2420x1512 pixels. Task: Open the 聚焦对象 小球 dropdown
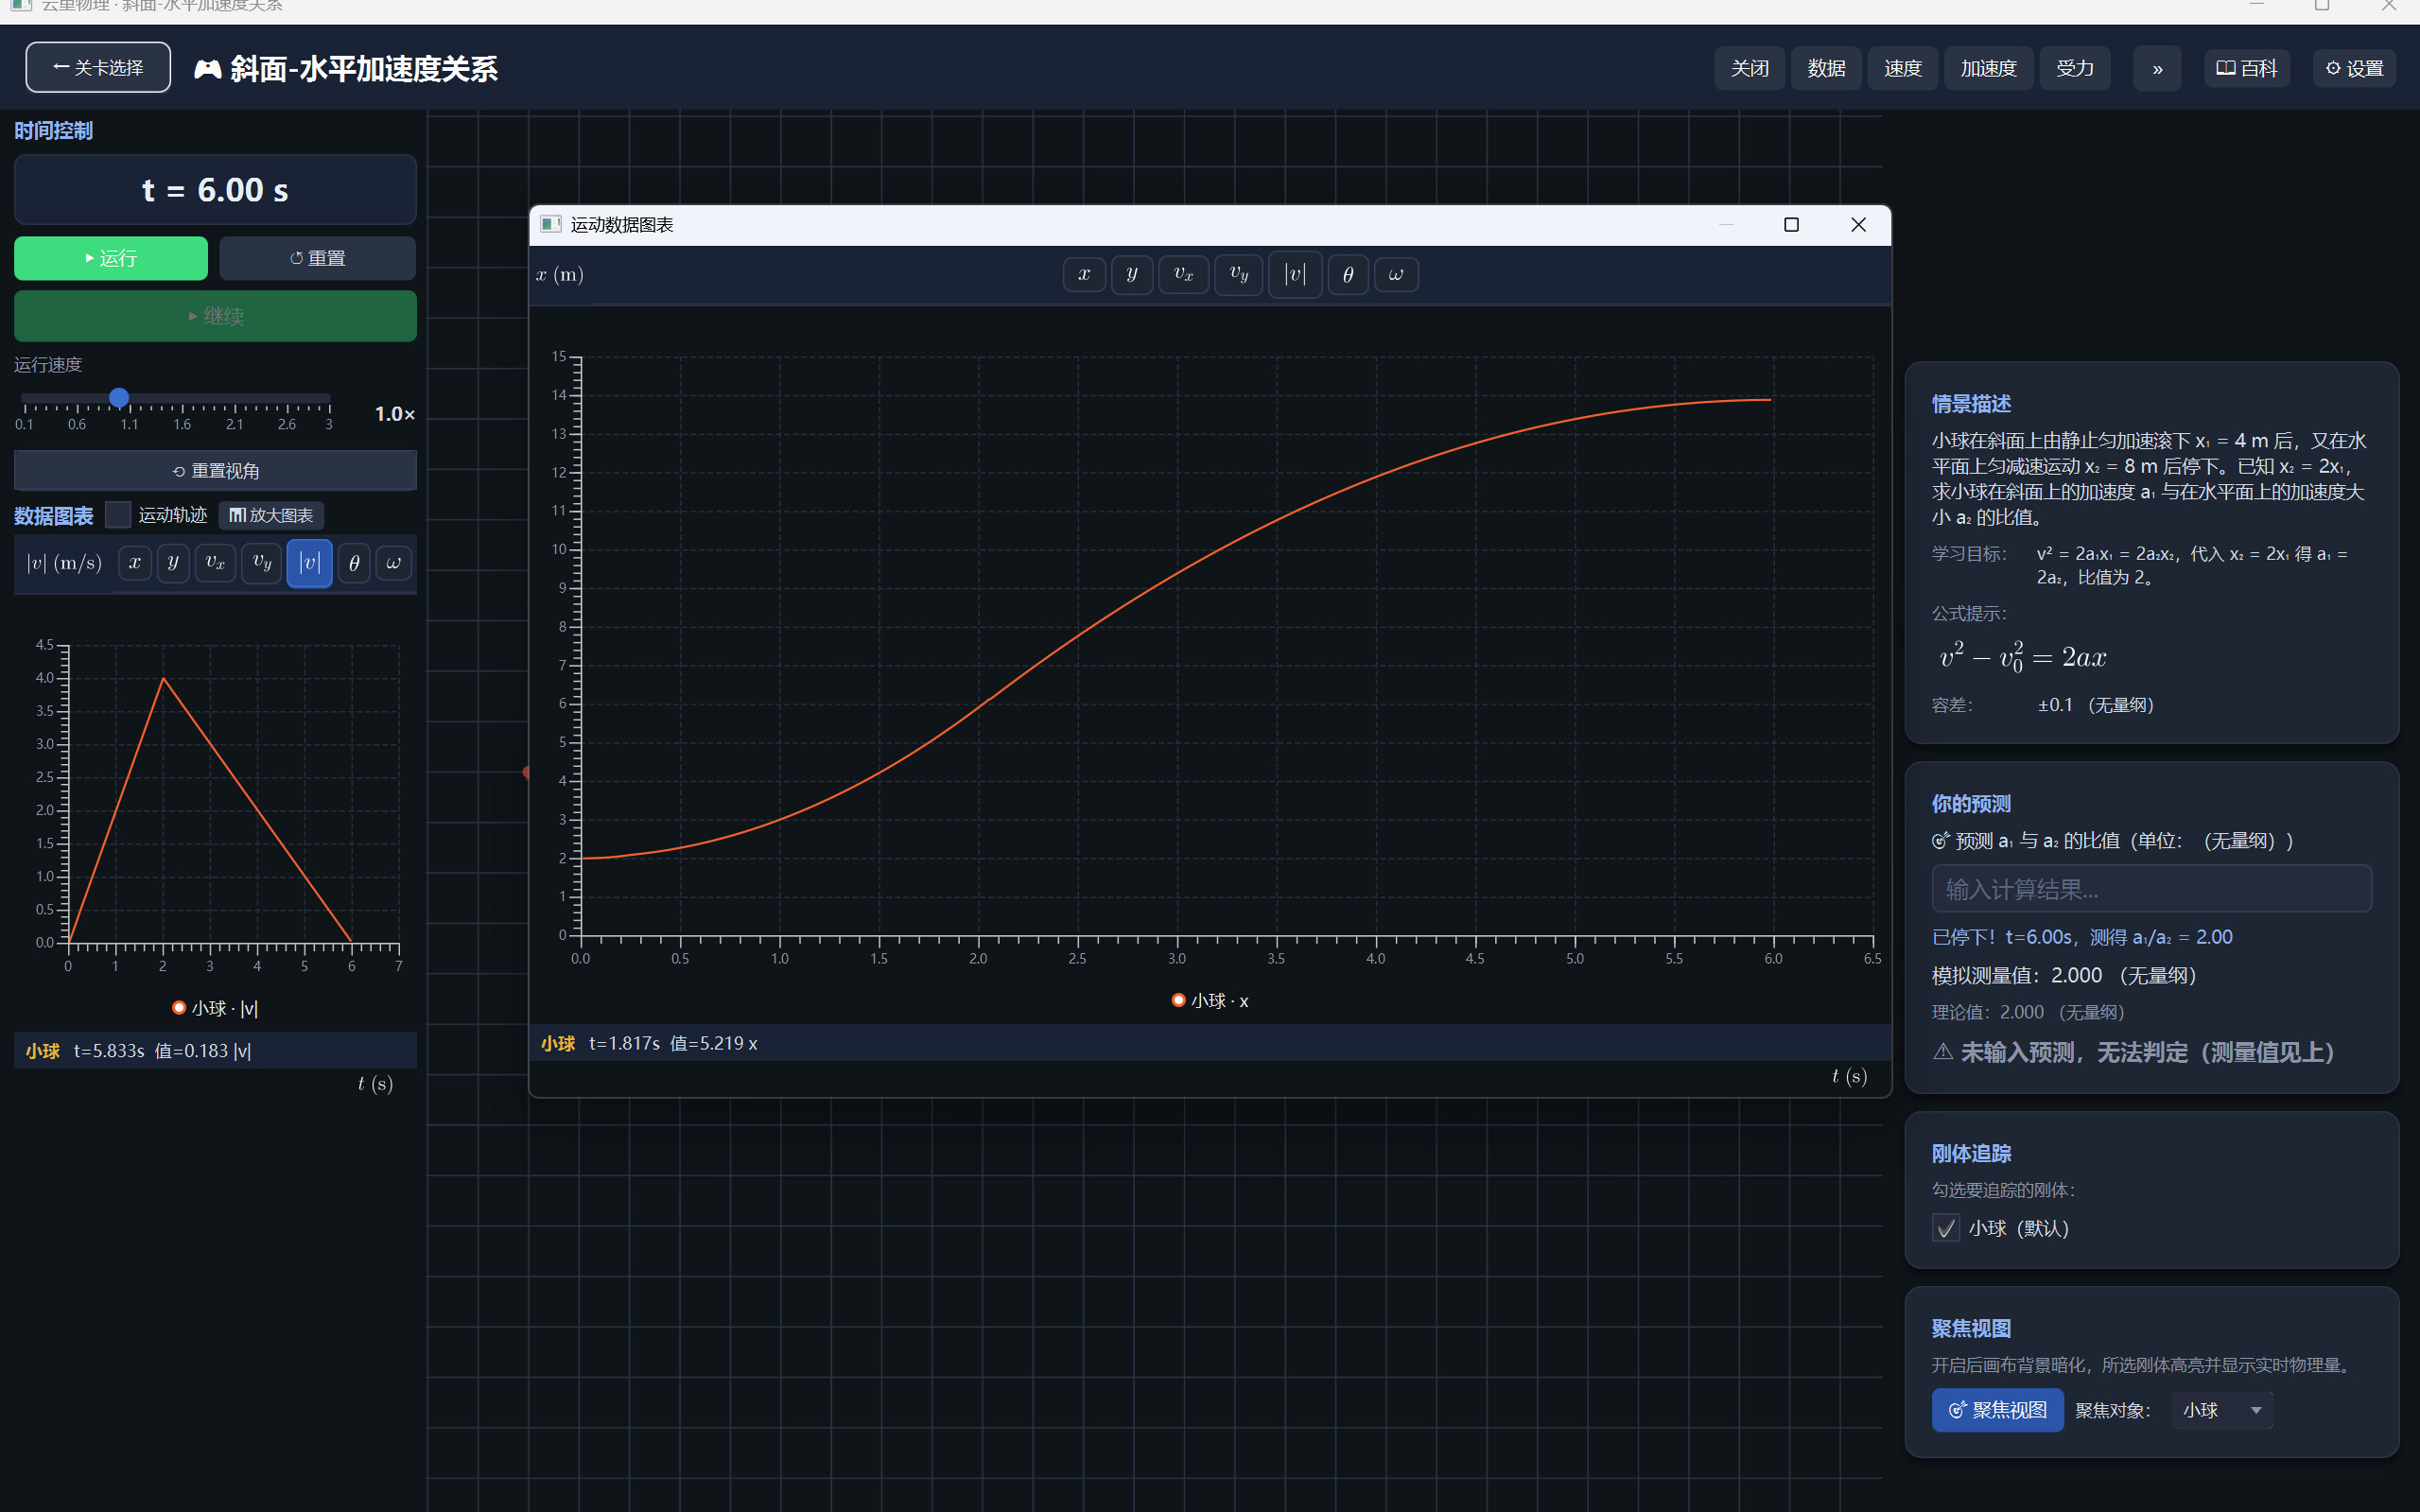coord(2222,1410)
